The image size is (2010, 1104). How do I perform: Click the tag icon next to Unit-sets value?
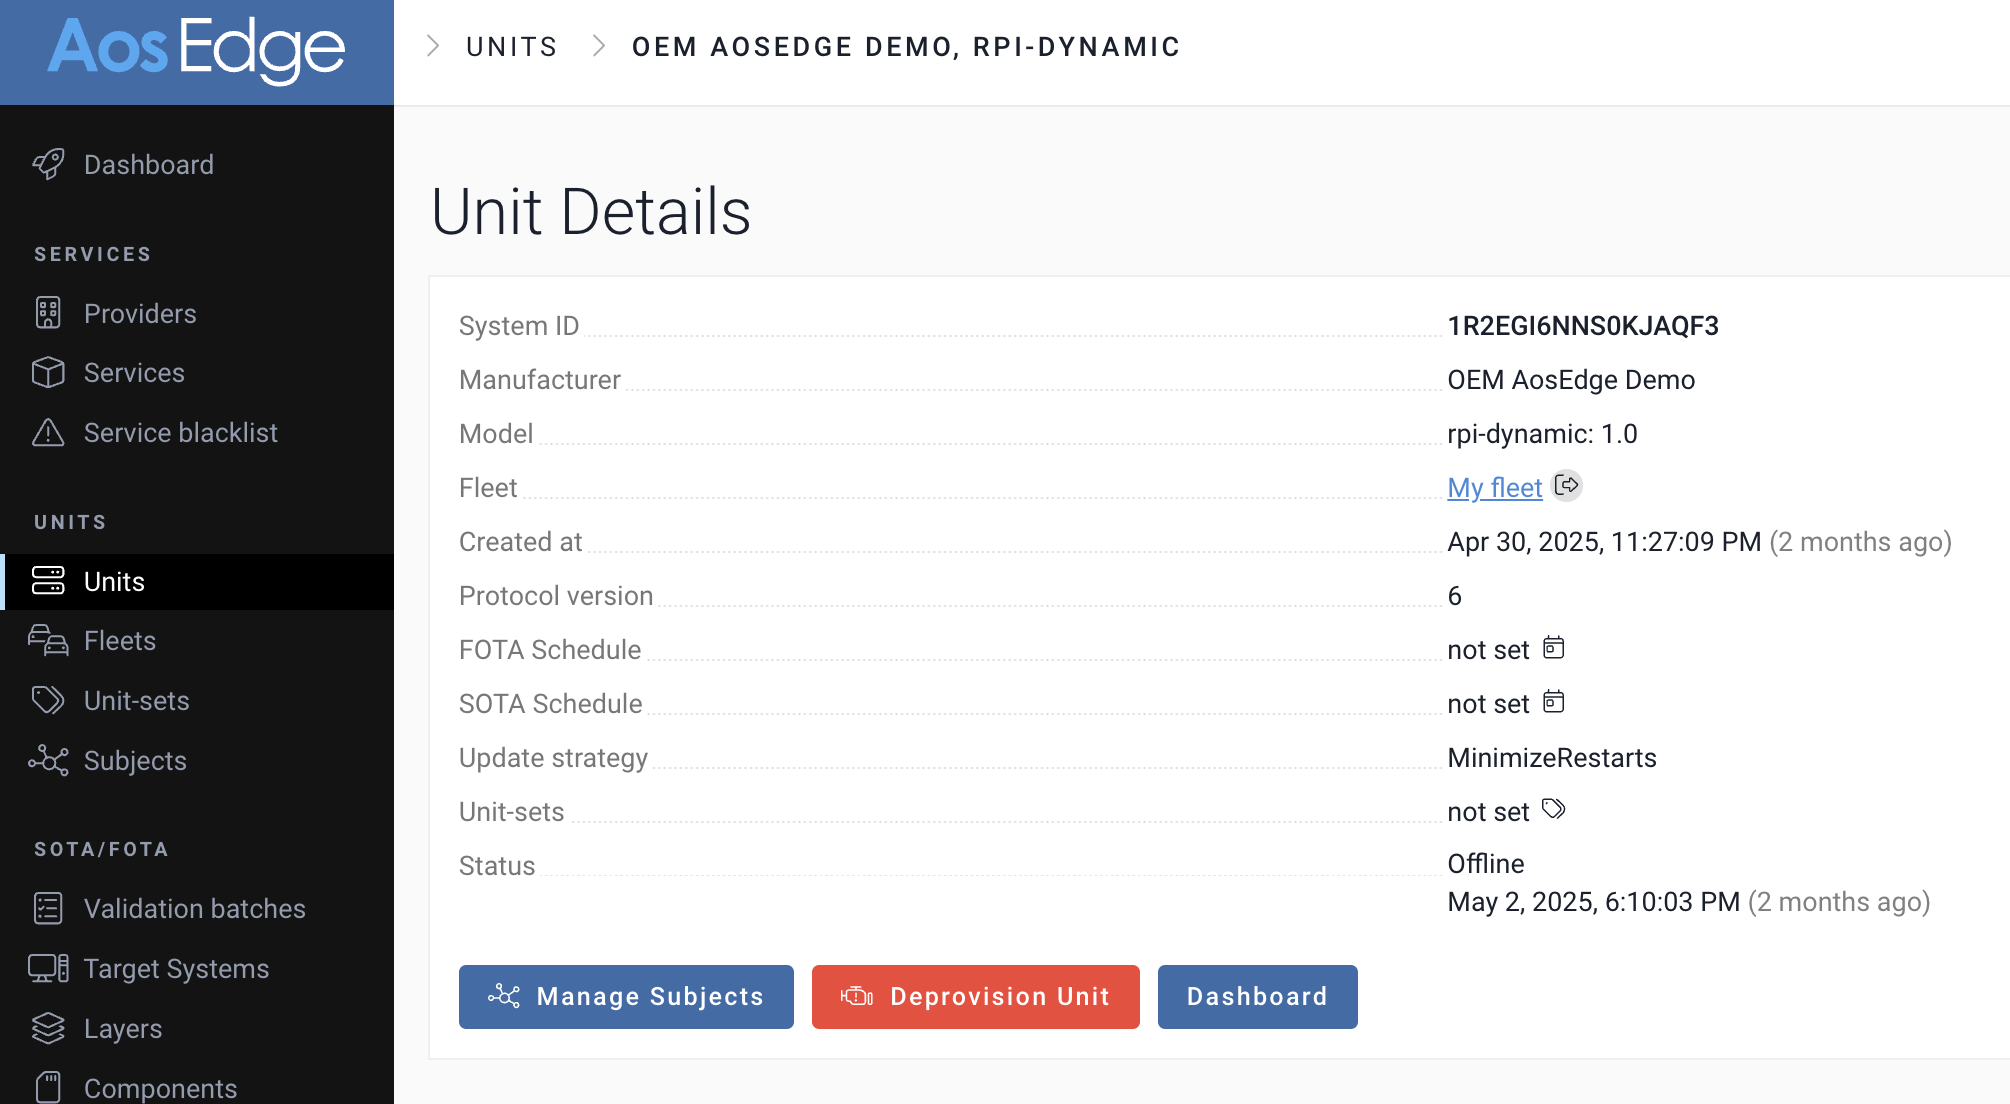pyautogui.click(x=1553, y=809)
